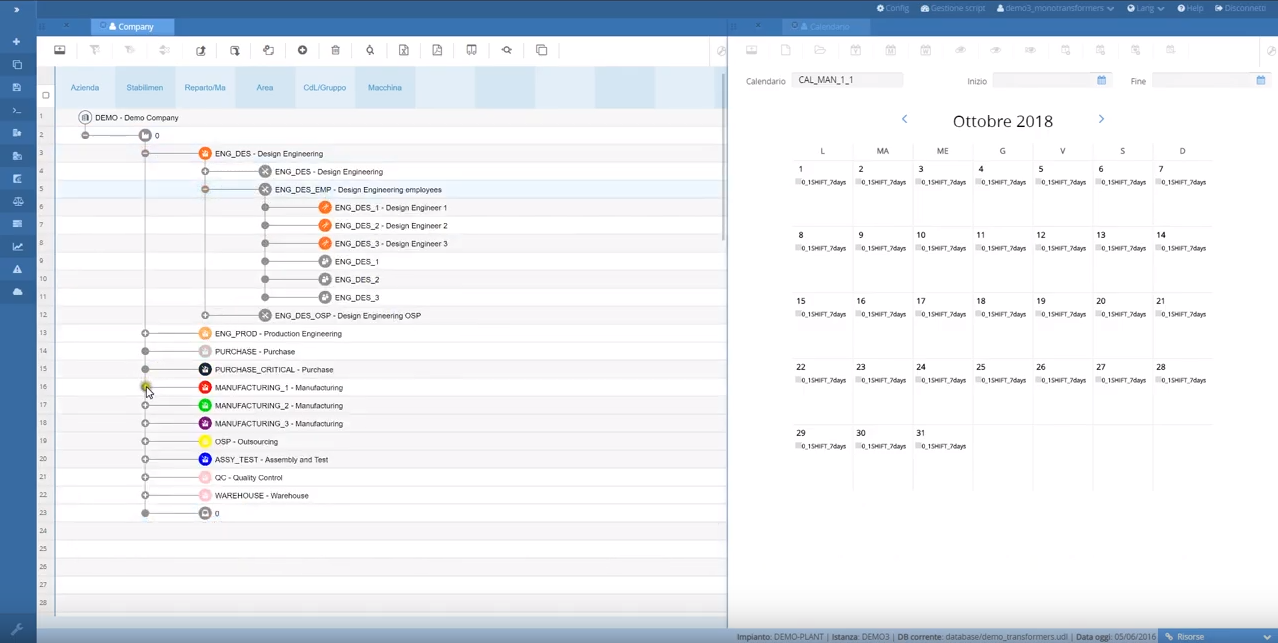Collapse the ENG_DES - Design Engineering department node
The height and width of the screenshot is (643, 1278).
145,154
